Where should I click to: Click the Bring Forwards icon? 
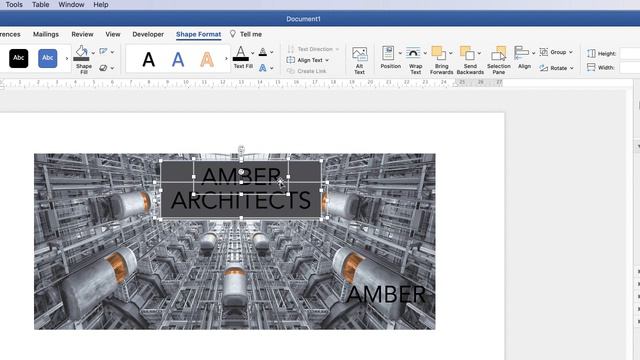(439, 53)
